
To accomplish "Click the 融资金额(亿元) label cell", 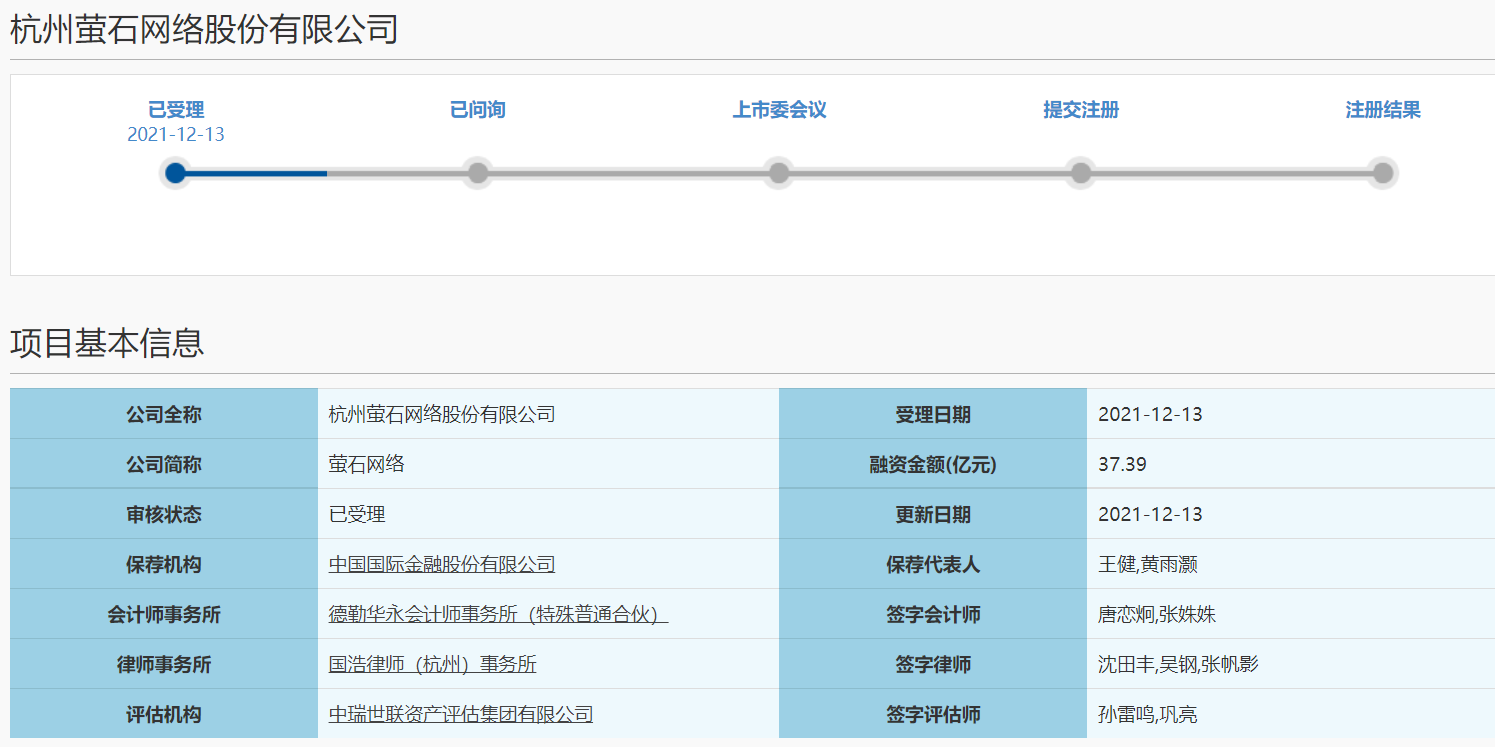I will 933,464.
